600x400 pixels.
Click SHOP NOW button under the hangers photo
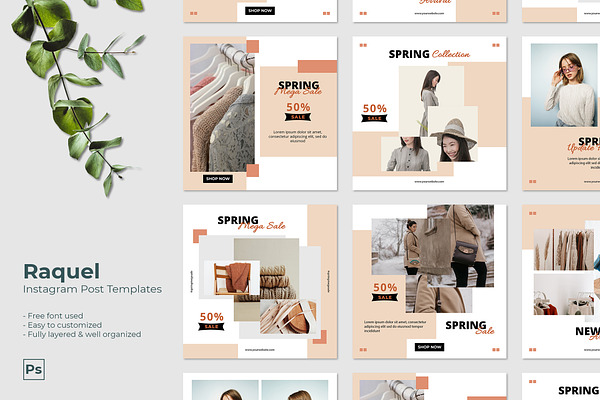[218, 178]
